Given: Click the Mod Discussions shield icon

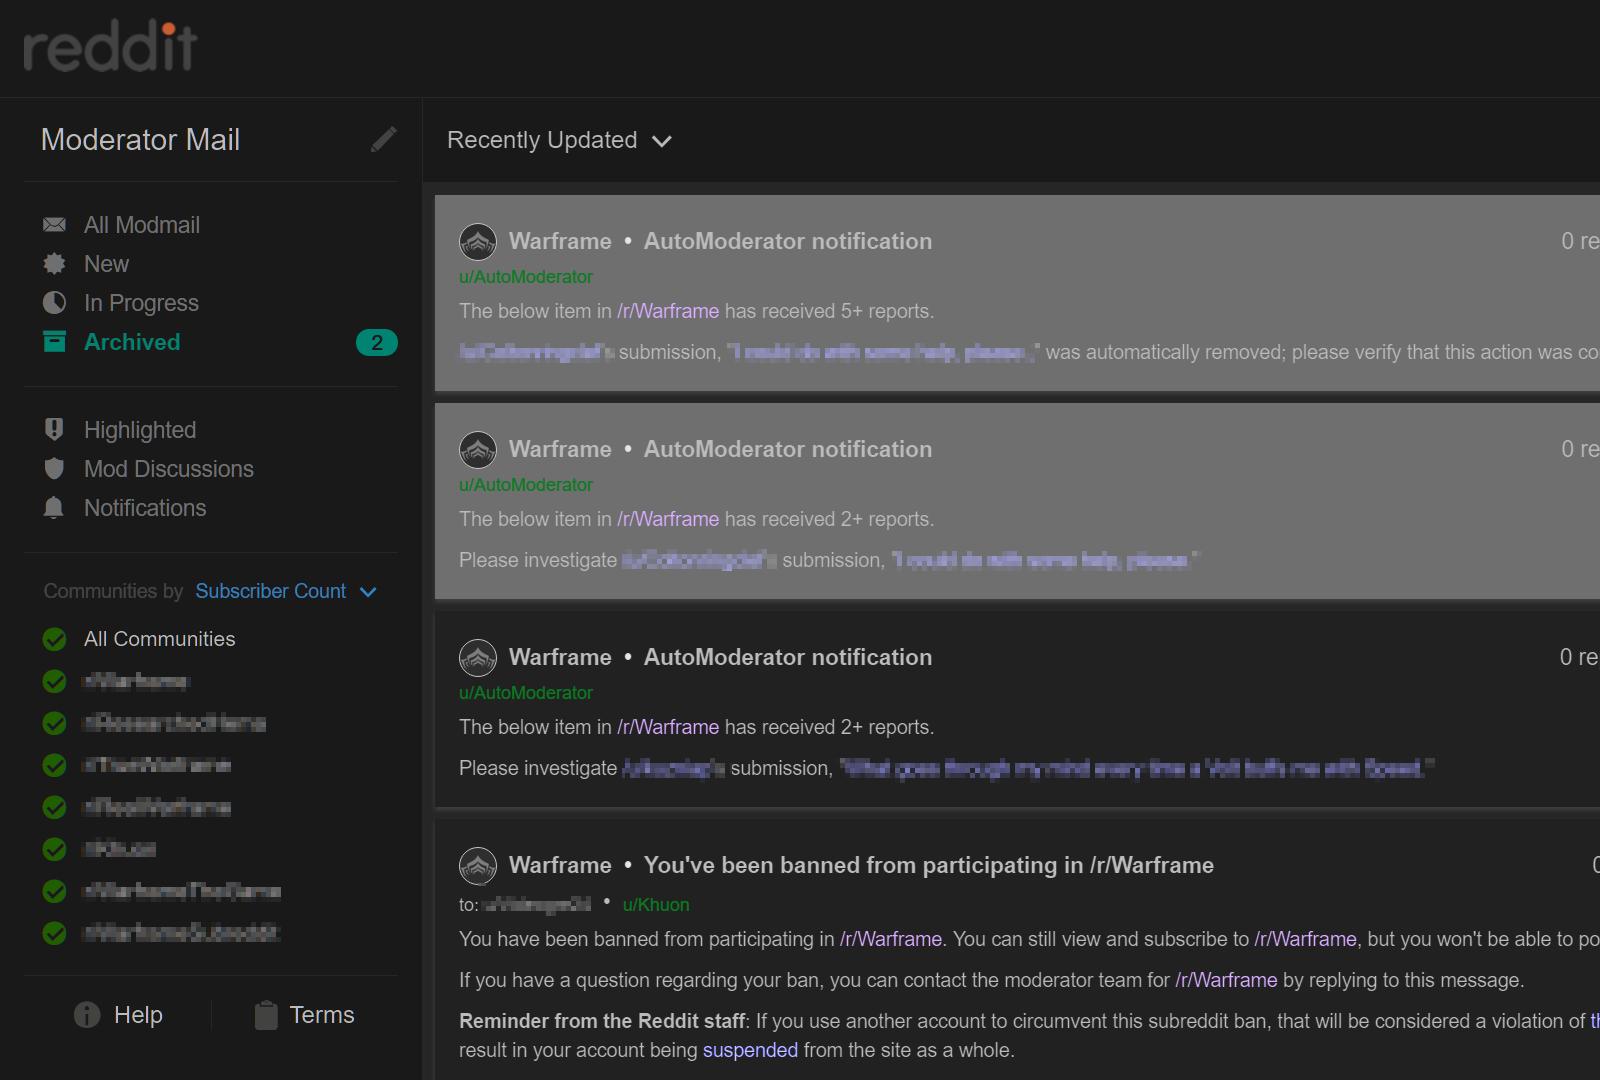Looking at the screenshot, I should (x=54, y=469).
